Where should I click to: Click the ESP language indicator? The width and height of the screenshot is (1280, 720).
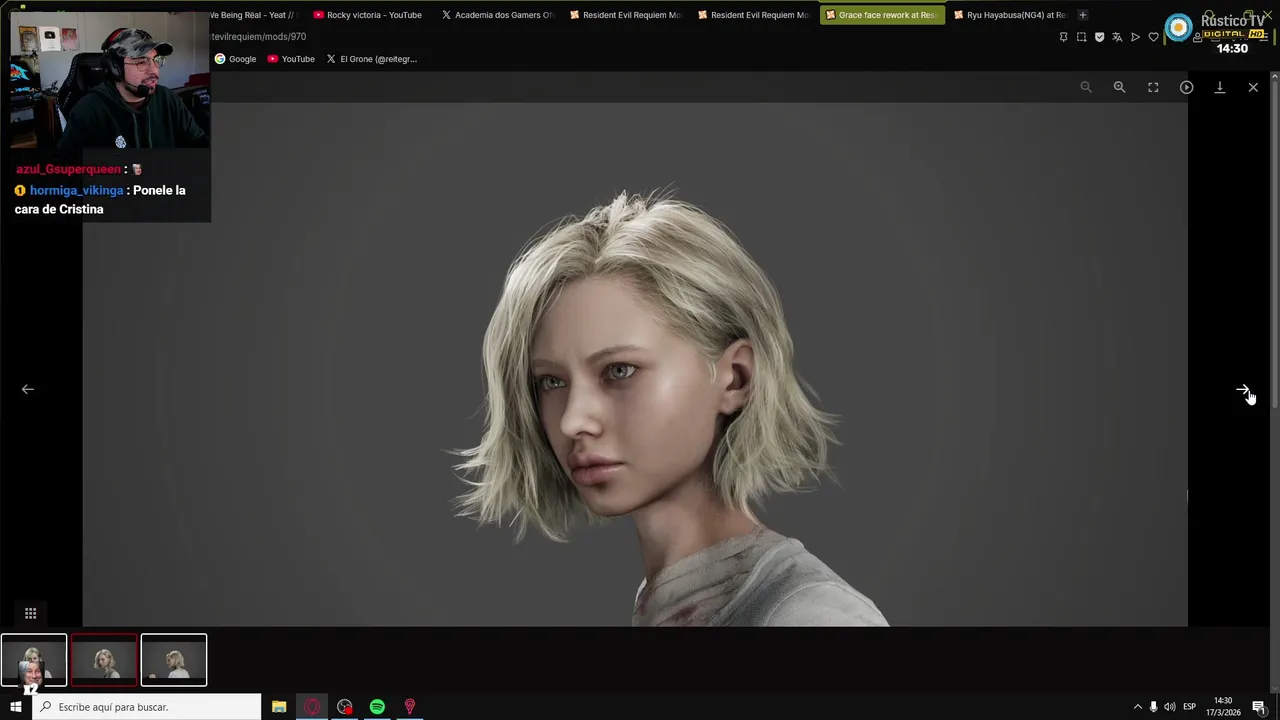click(1190, 707)
